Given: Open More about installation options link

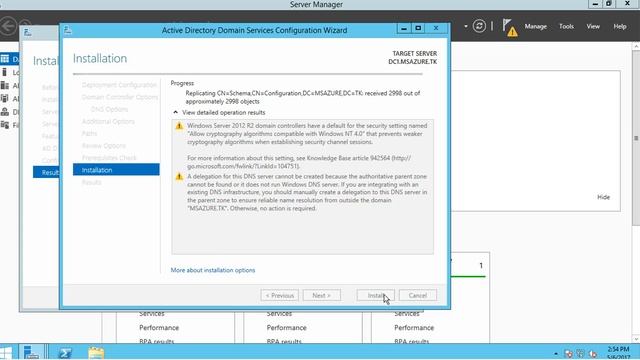Looking at the screenshot, I should (x=213, y=270).
